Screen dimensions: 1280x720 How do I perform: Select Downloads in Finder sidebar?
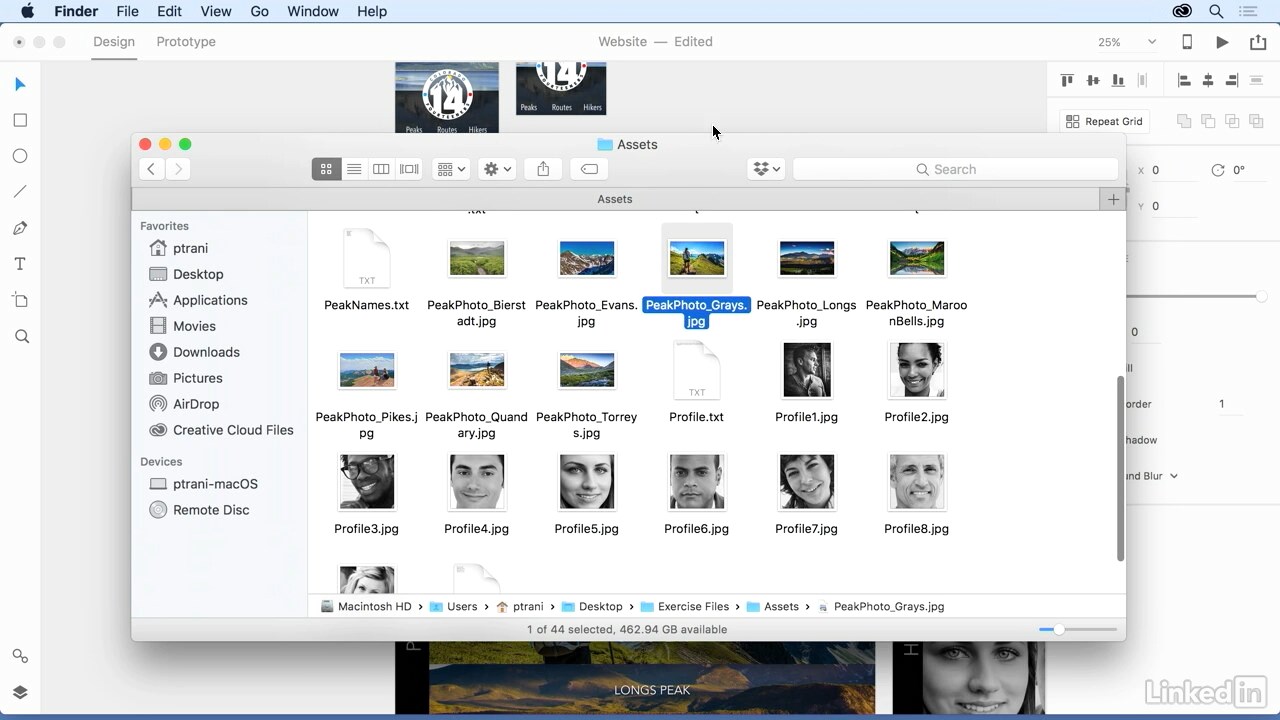pos(206,352)
